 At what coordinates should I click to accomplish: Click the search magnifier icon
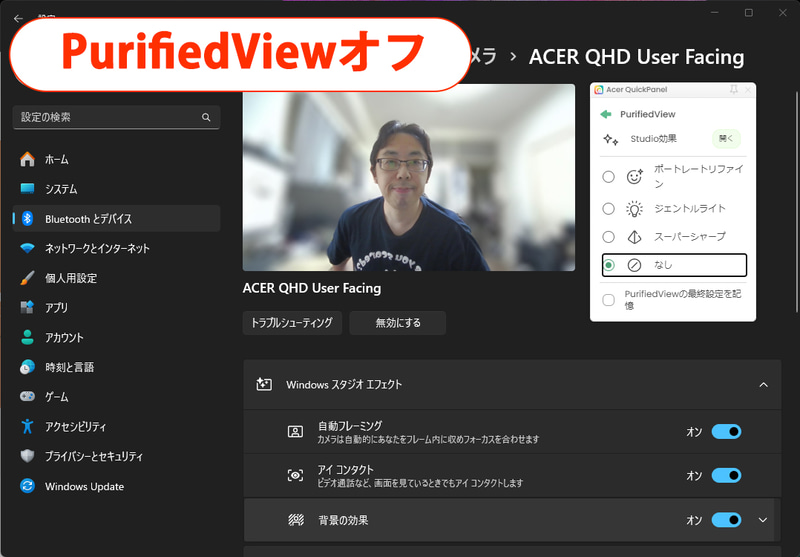click(x=206, y=117)
